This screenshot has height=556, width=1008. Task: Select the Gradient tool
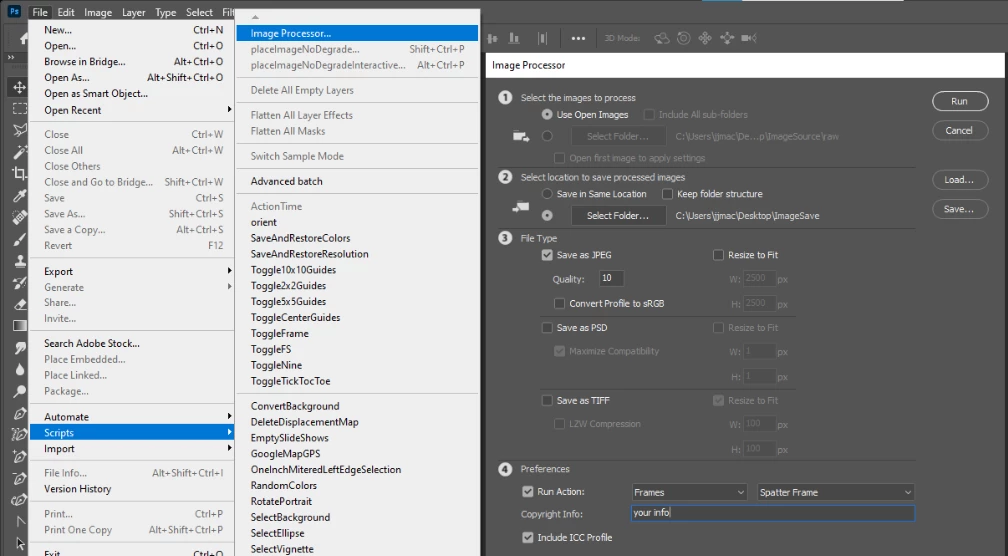[x=19, y=326]
